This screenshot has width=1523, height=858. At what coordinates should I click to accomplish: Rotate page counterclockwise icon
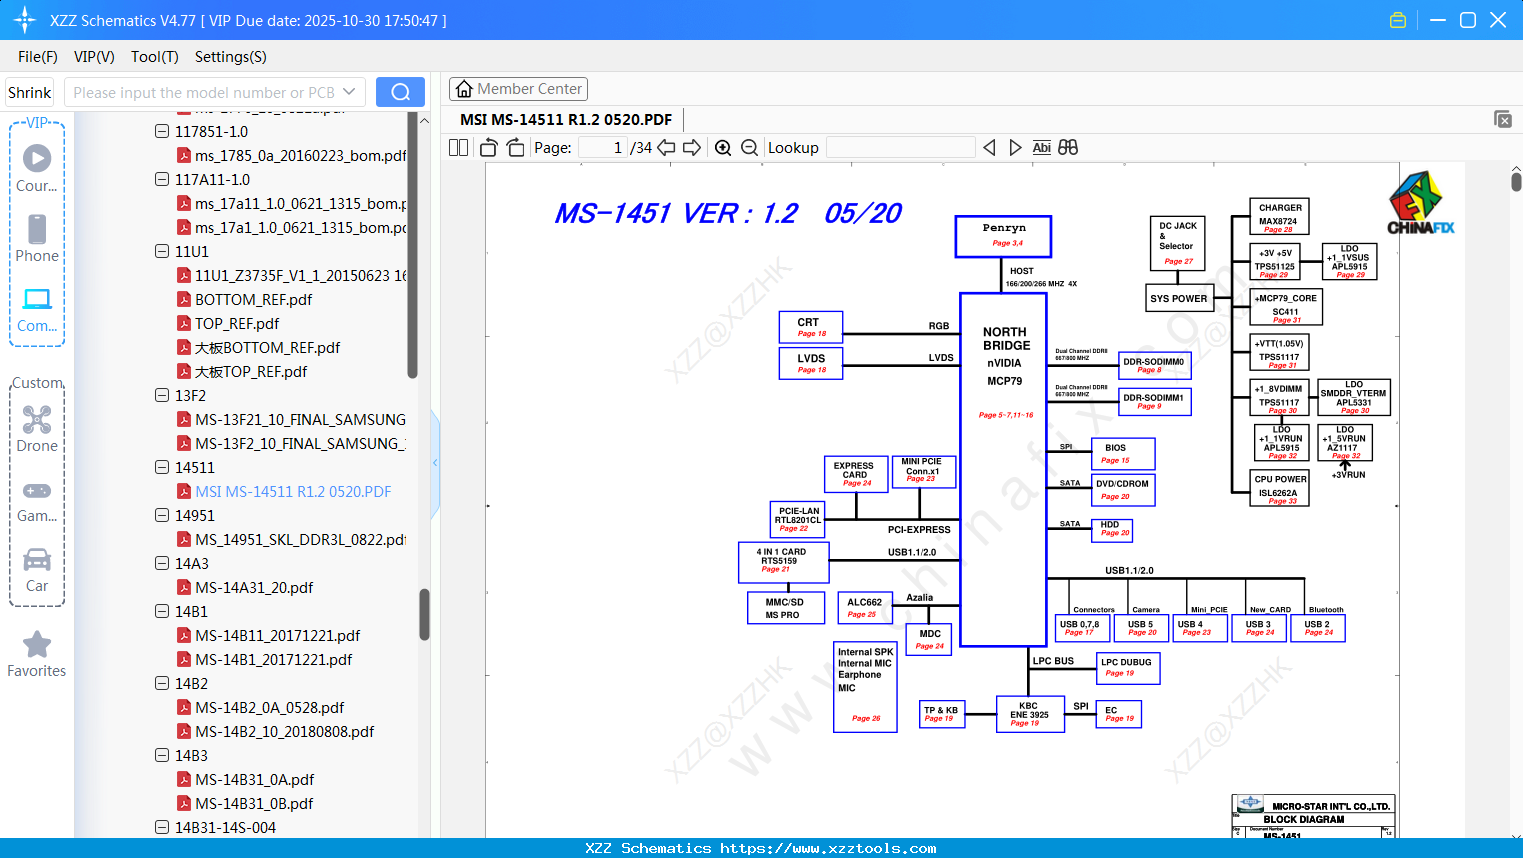coord(489,148)
